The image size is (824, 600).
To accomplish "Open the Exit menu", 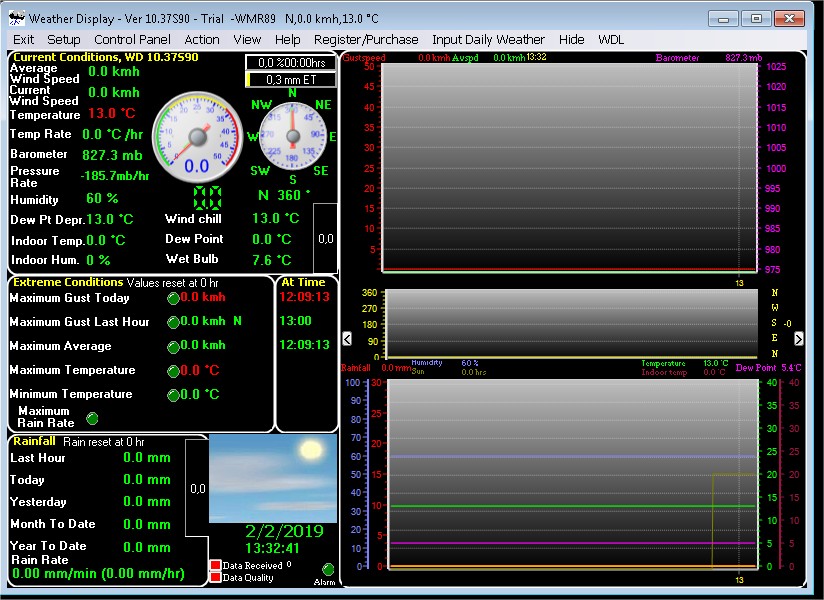I will (x=23, y=39).
